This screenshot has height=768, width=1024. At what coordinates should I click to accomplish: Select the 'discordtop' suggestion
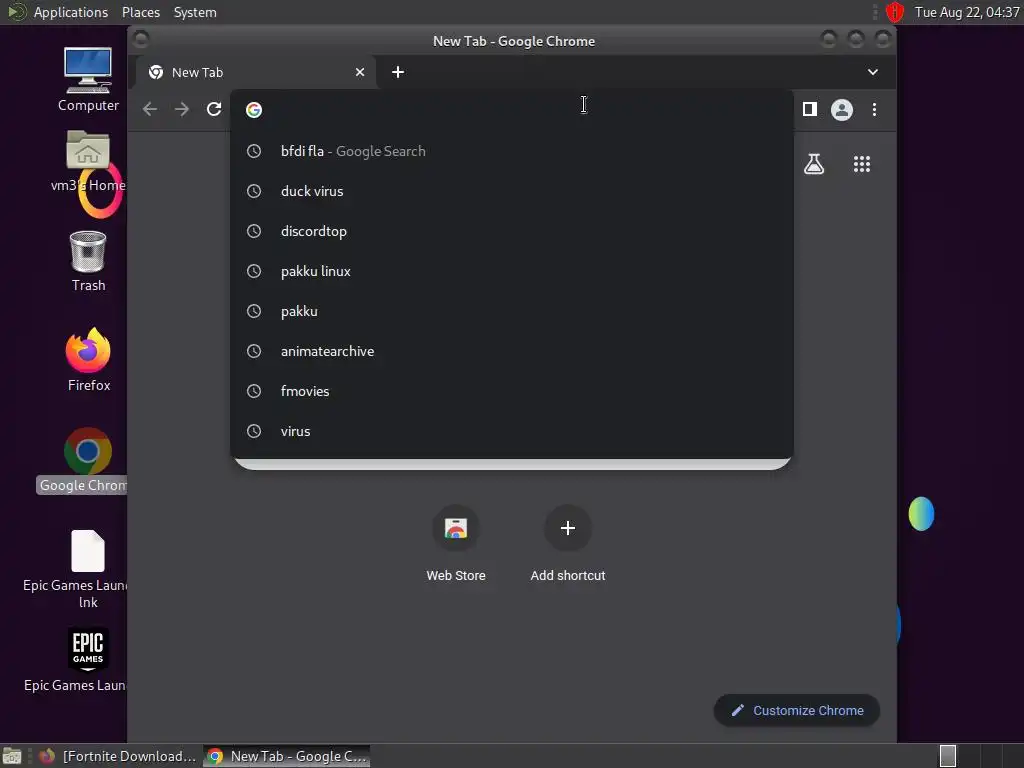click(512, 231)
